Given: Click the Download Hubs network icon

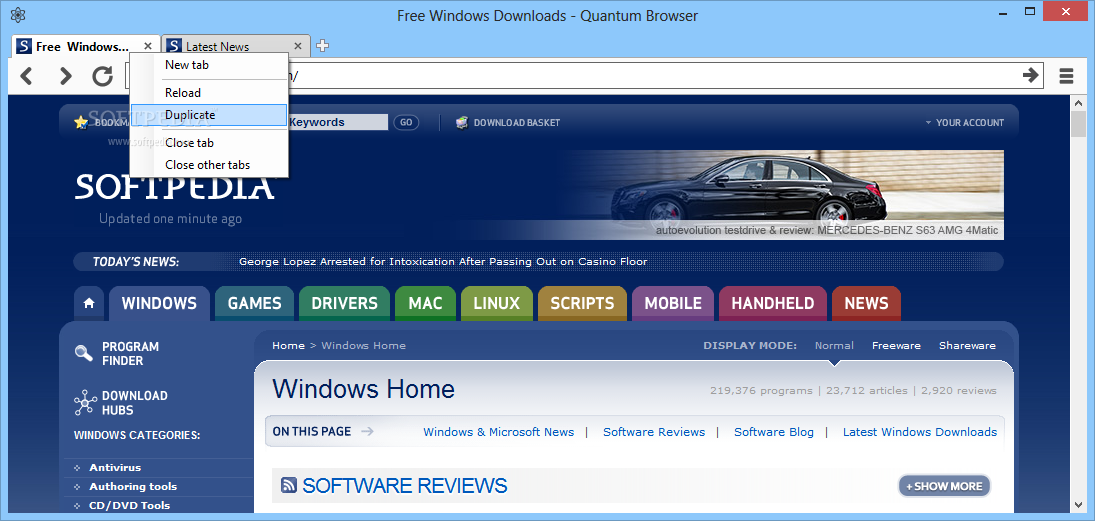Looking at the screenshot, I should 84,402.
